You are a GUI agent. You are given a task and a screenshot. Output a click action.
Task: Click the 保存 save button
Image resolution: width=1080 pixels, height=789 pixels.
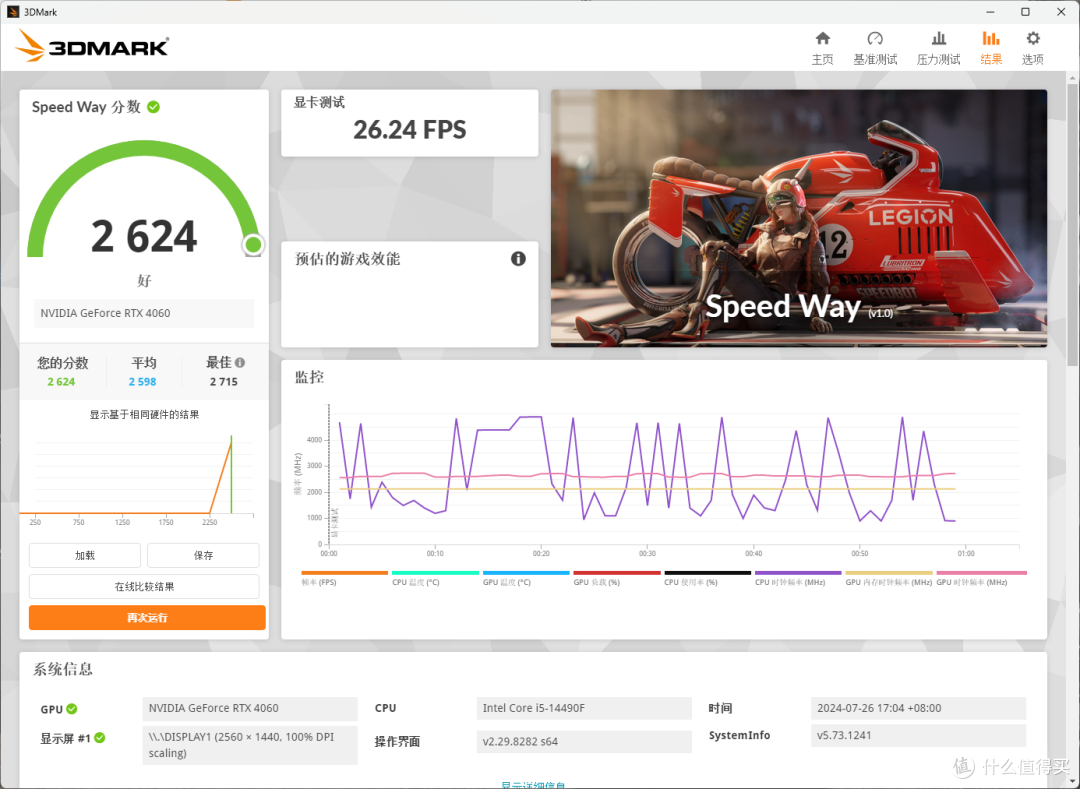point(203,555)
